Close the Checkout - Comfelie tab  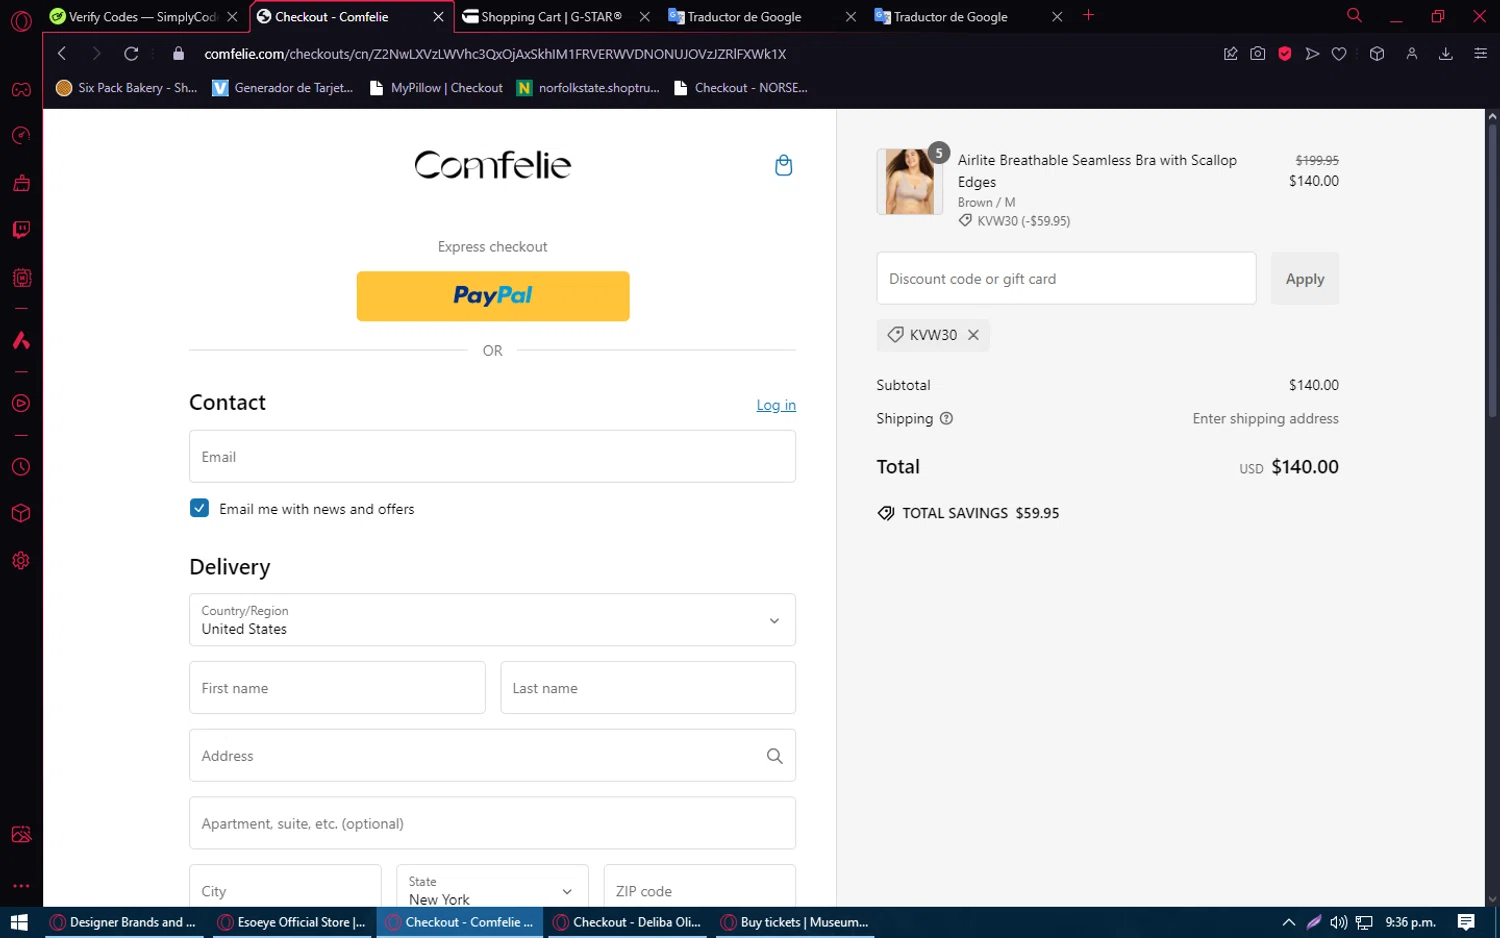(438, 17)
